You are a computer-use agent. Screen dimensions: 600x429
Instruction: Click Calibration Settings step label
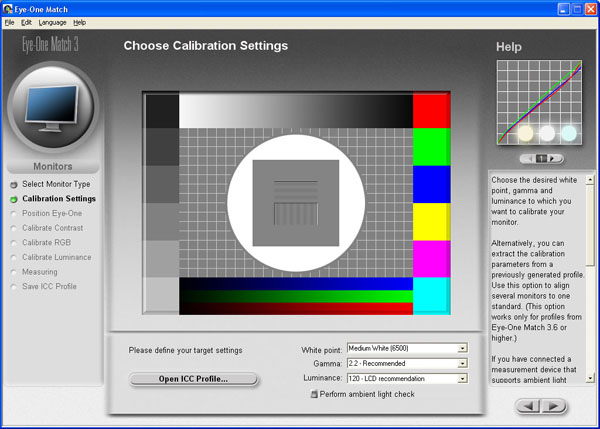pos(59,199)
